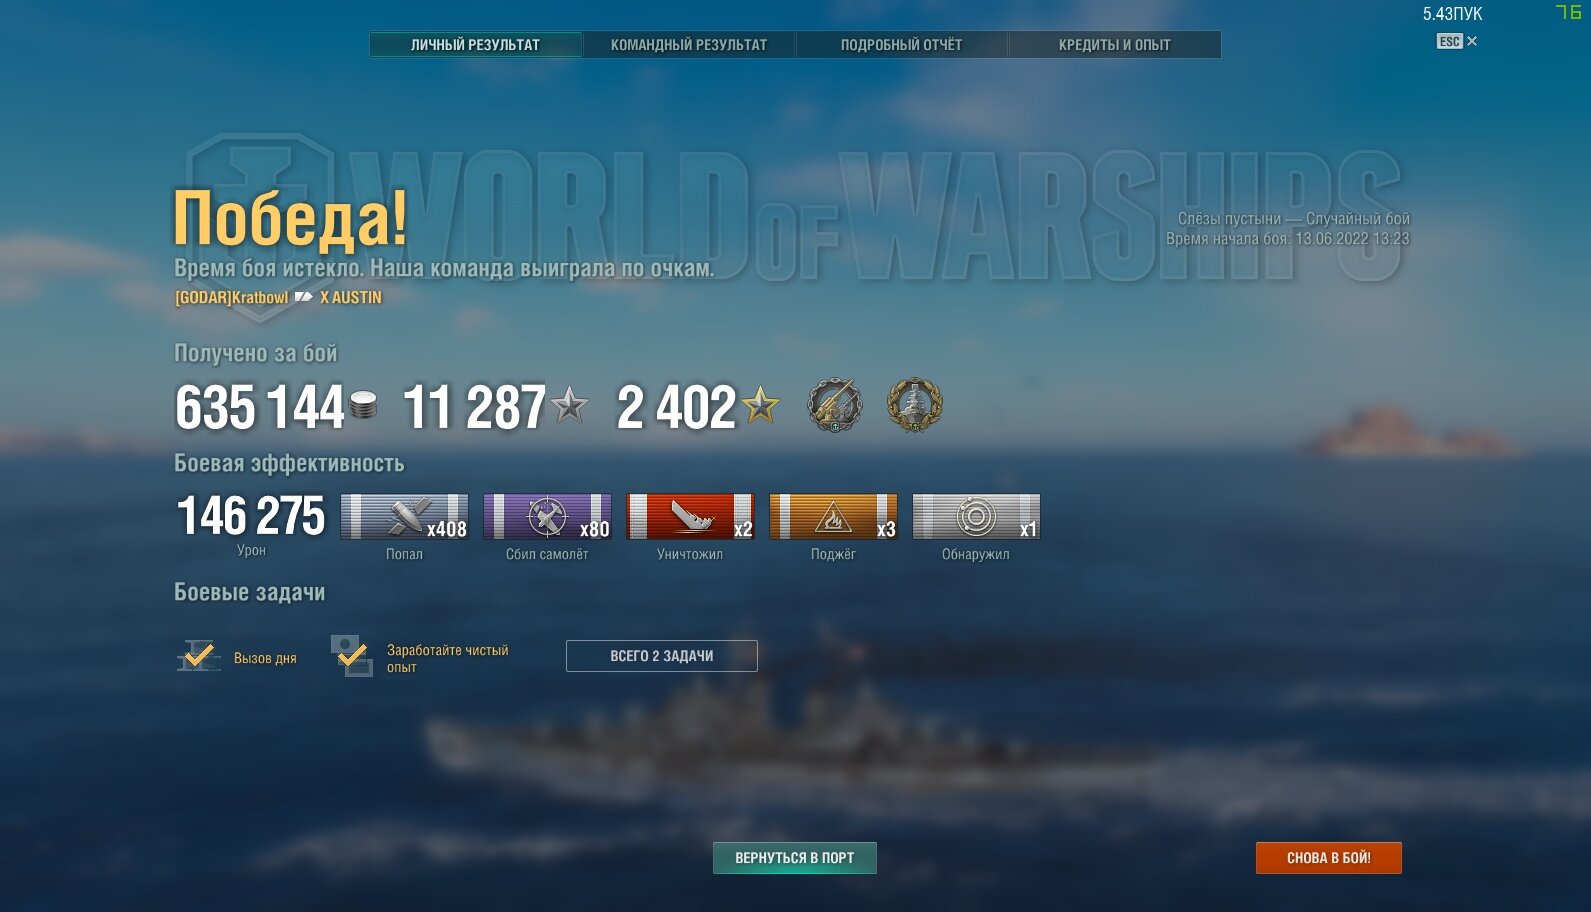Select the x80 planes shot down ribbon
Viewport: 1591px width, 912px height.
click(x=547, y=517)
